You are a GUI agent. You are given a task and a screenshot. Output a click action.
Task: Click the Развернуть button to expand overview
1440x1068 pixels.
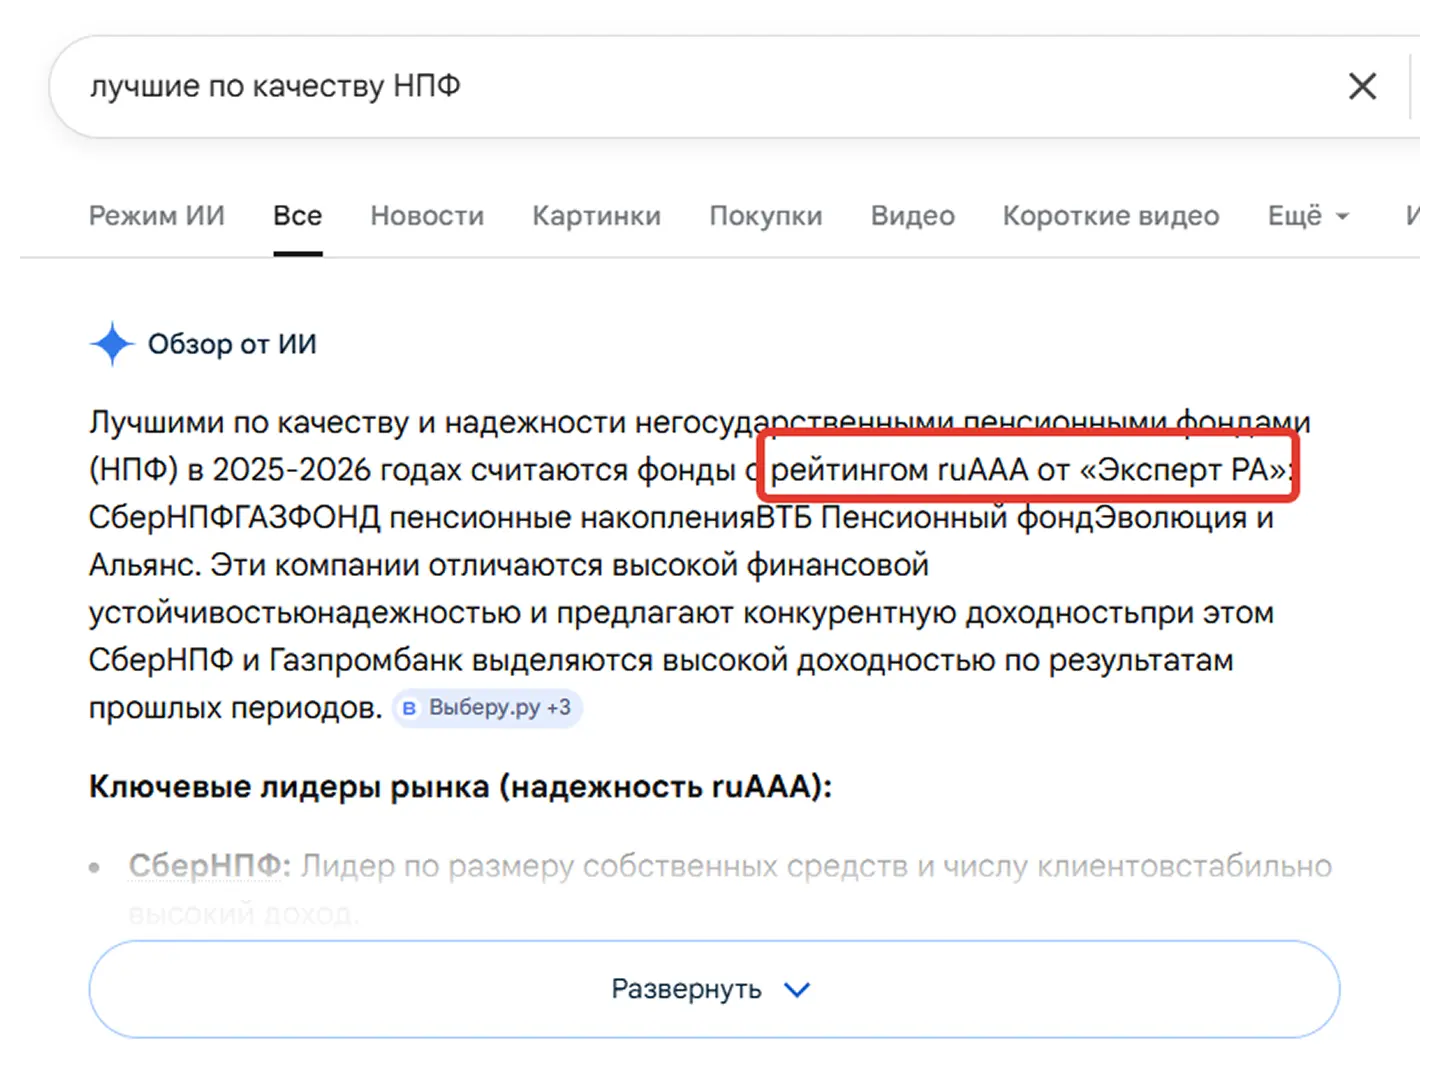click(714, 989)
